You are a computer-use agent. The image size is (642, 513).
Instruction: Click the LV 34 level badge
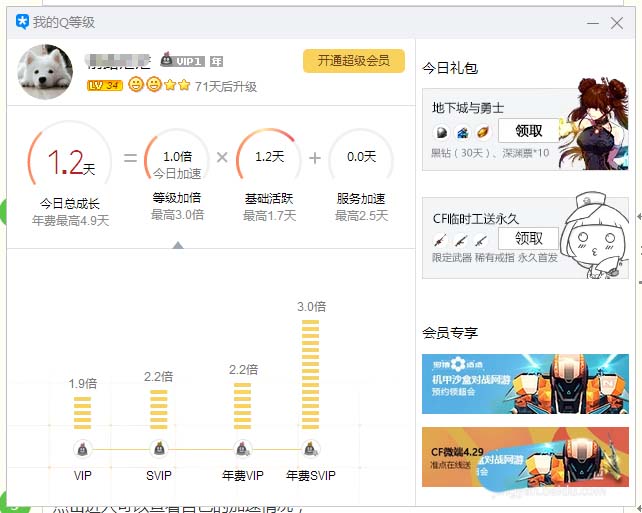coord(105,85)
